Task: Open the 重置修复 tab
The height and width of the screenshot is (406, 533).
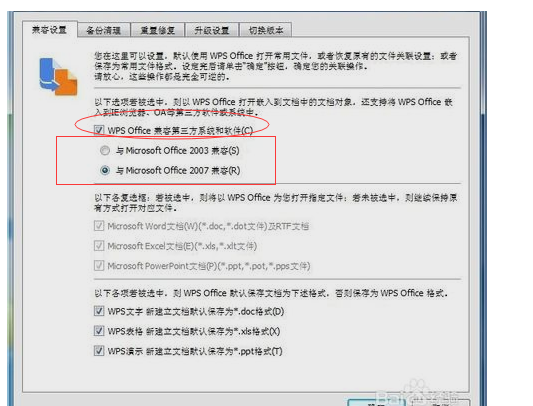Action: pos(158,30)
